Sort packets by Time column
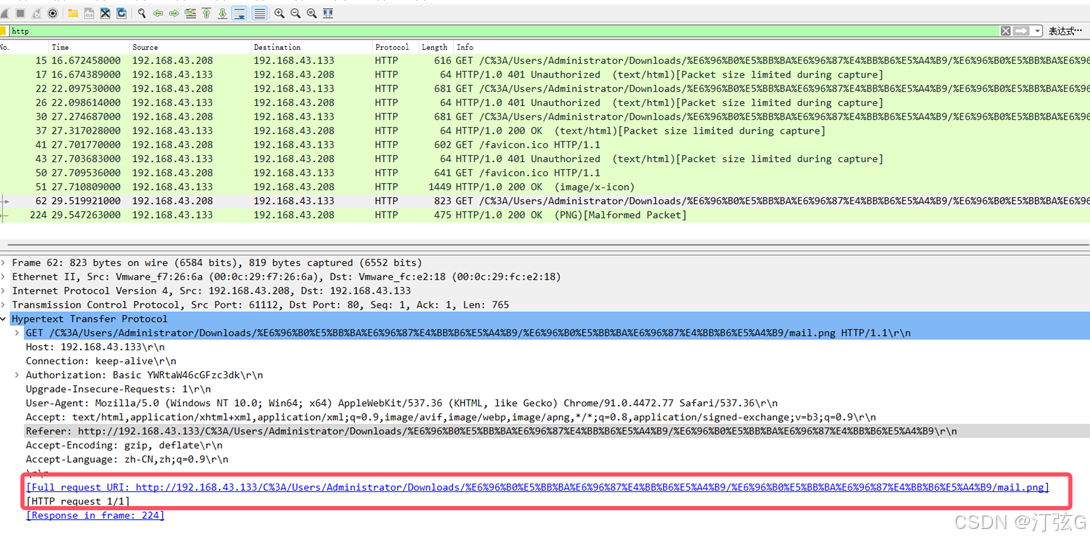 [90, 47]
